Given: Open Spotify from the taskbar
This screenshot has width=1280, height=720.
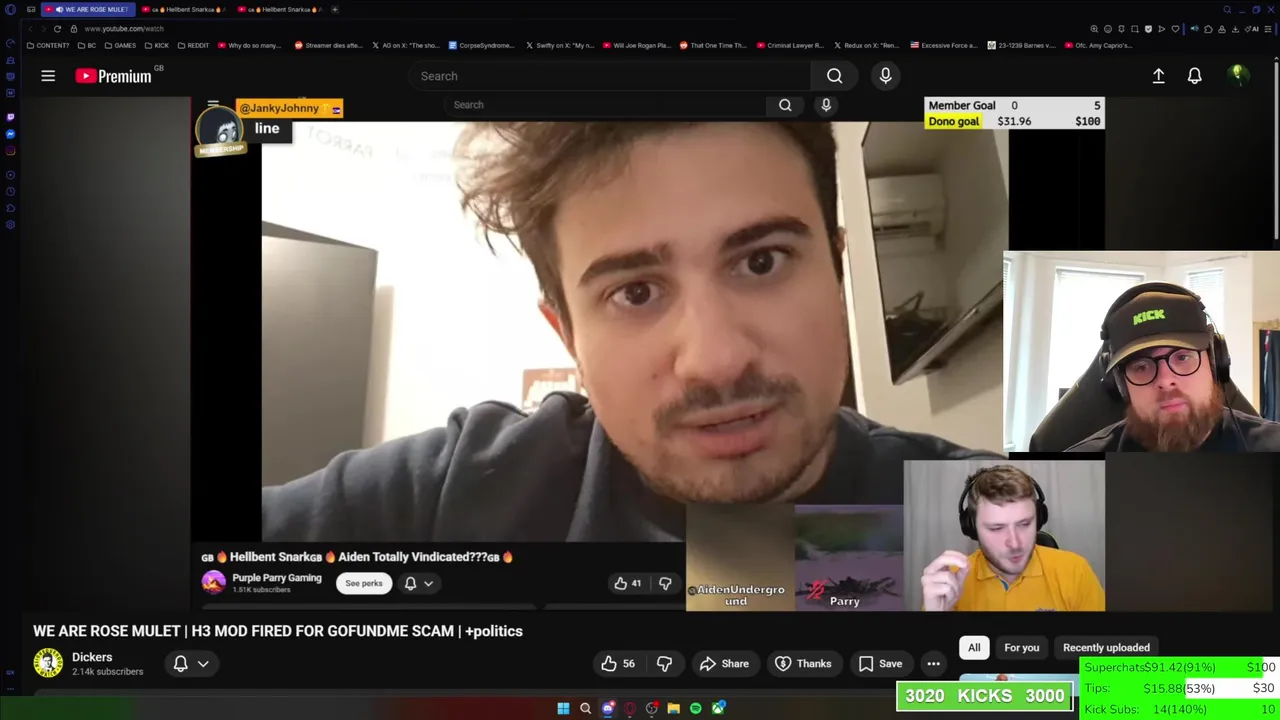Looking at the screenshot, I should coord(695,709).
